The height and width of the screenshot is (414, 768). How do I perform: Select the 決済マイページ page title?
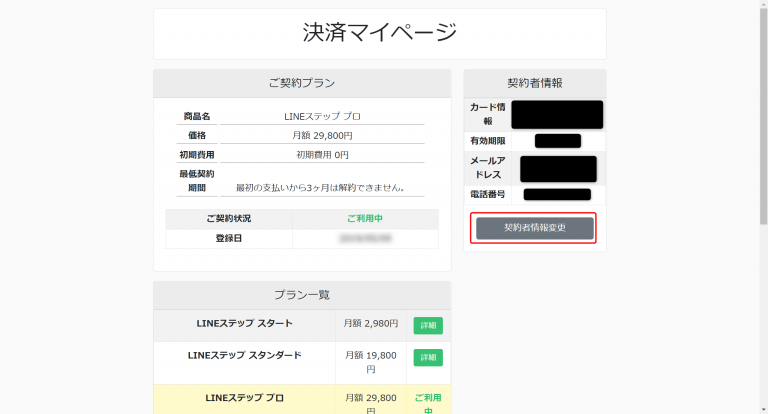coord(380,32)
